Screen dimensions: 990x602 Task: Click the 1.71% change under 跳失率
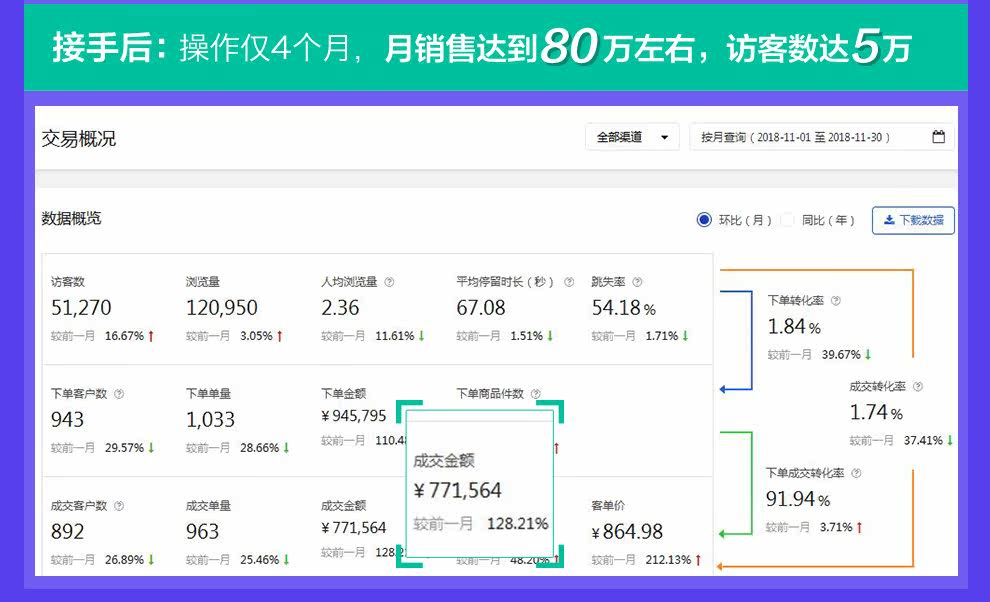pyautogui.click(x=662, y=336)
